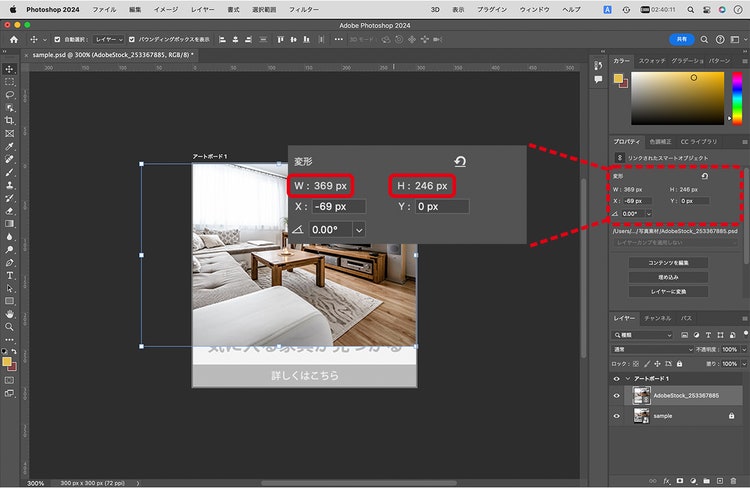Click the foreground color swatch in toolbar
This screenshot has height=488, width=750.
coord(7,362)
